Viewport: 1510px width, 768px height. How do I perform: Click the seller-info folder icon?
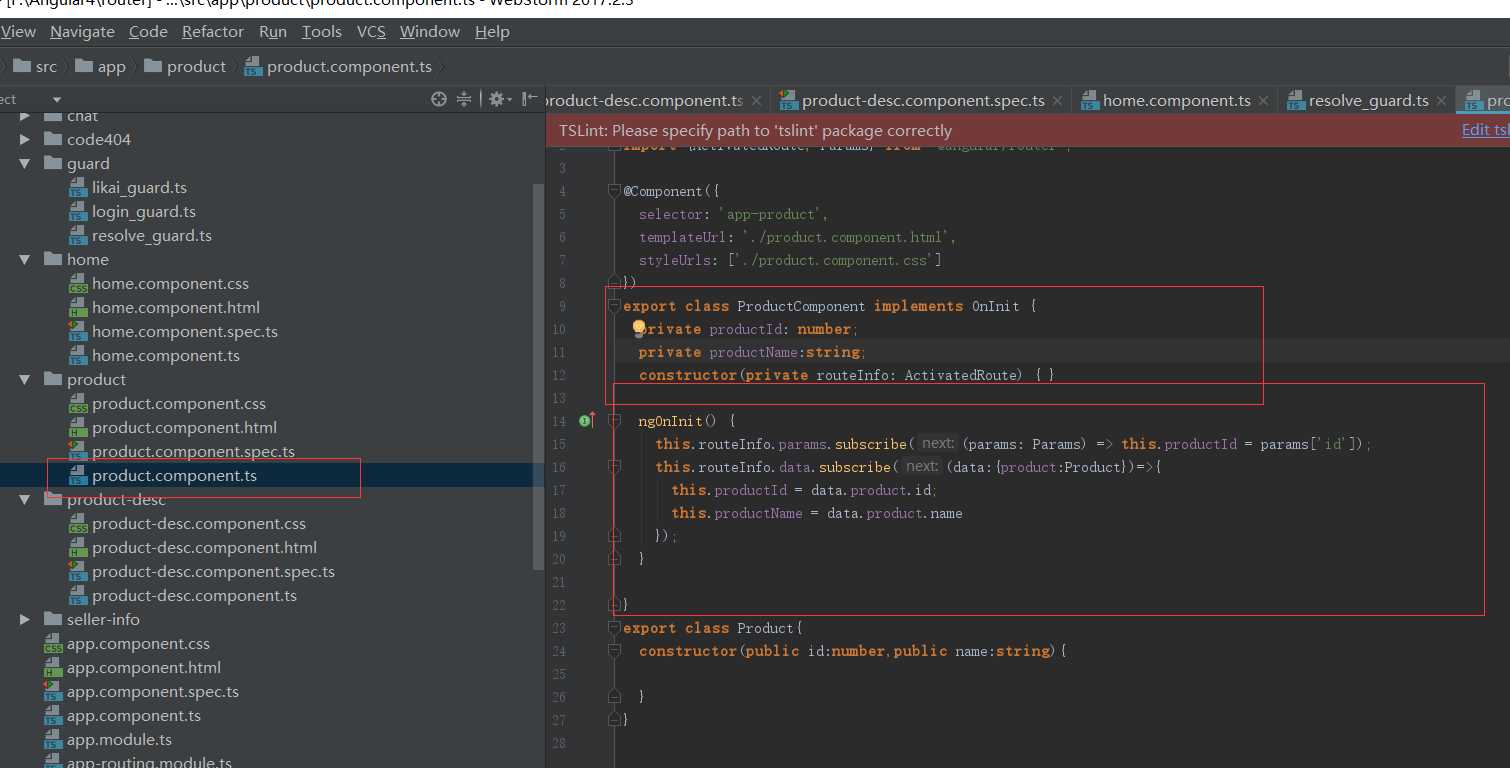[53, 619]
